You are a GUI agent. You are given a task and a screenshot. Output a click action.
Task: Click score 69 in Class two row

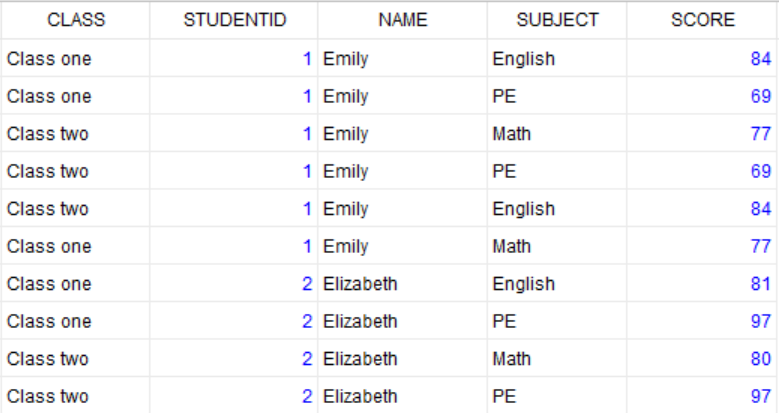[x=702, y=171]
